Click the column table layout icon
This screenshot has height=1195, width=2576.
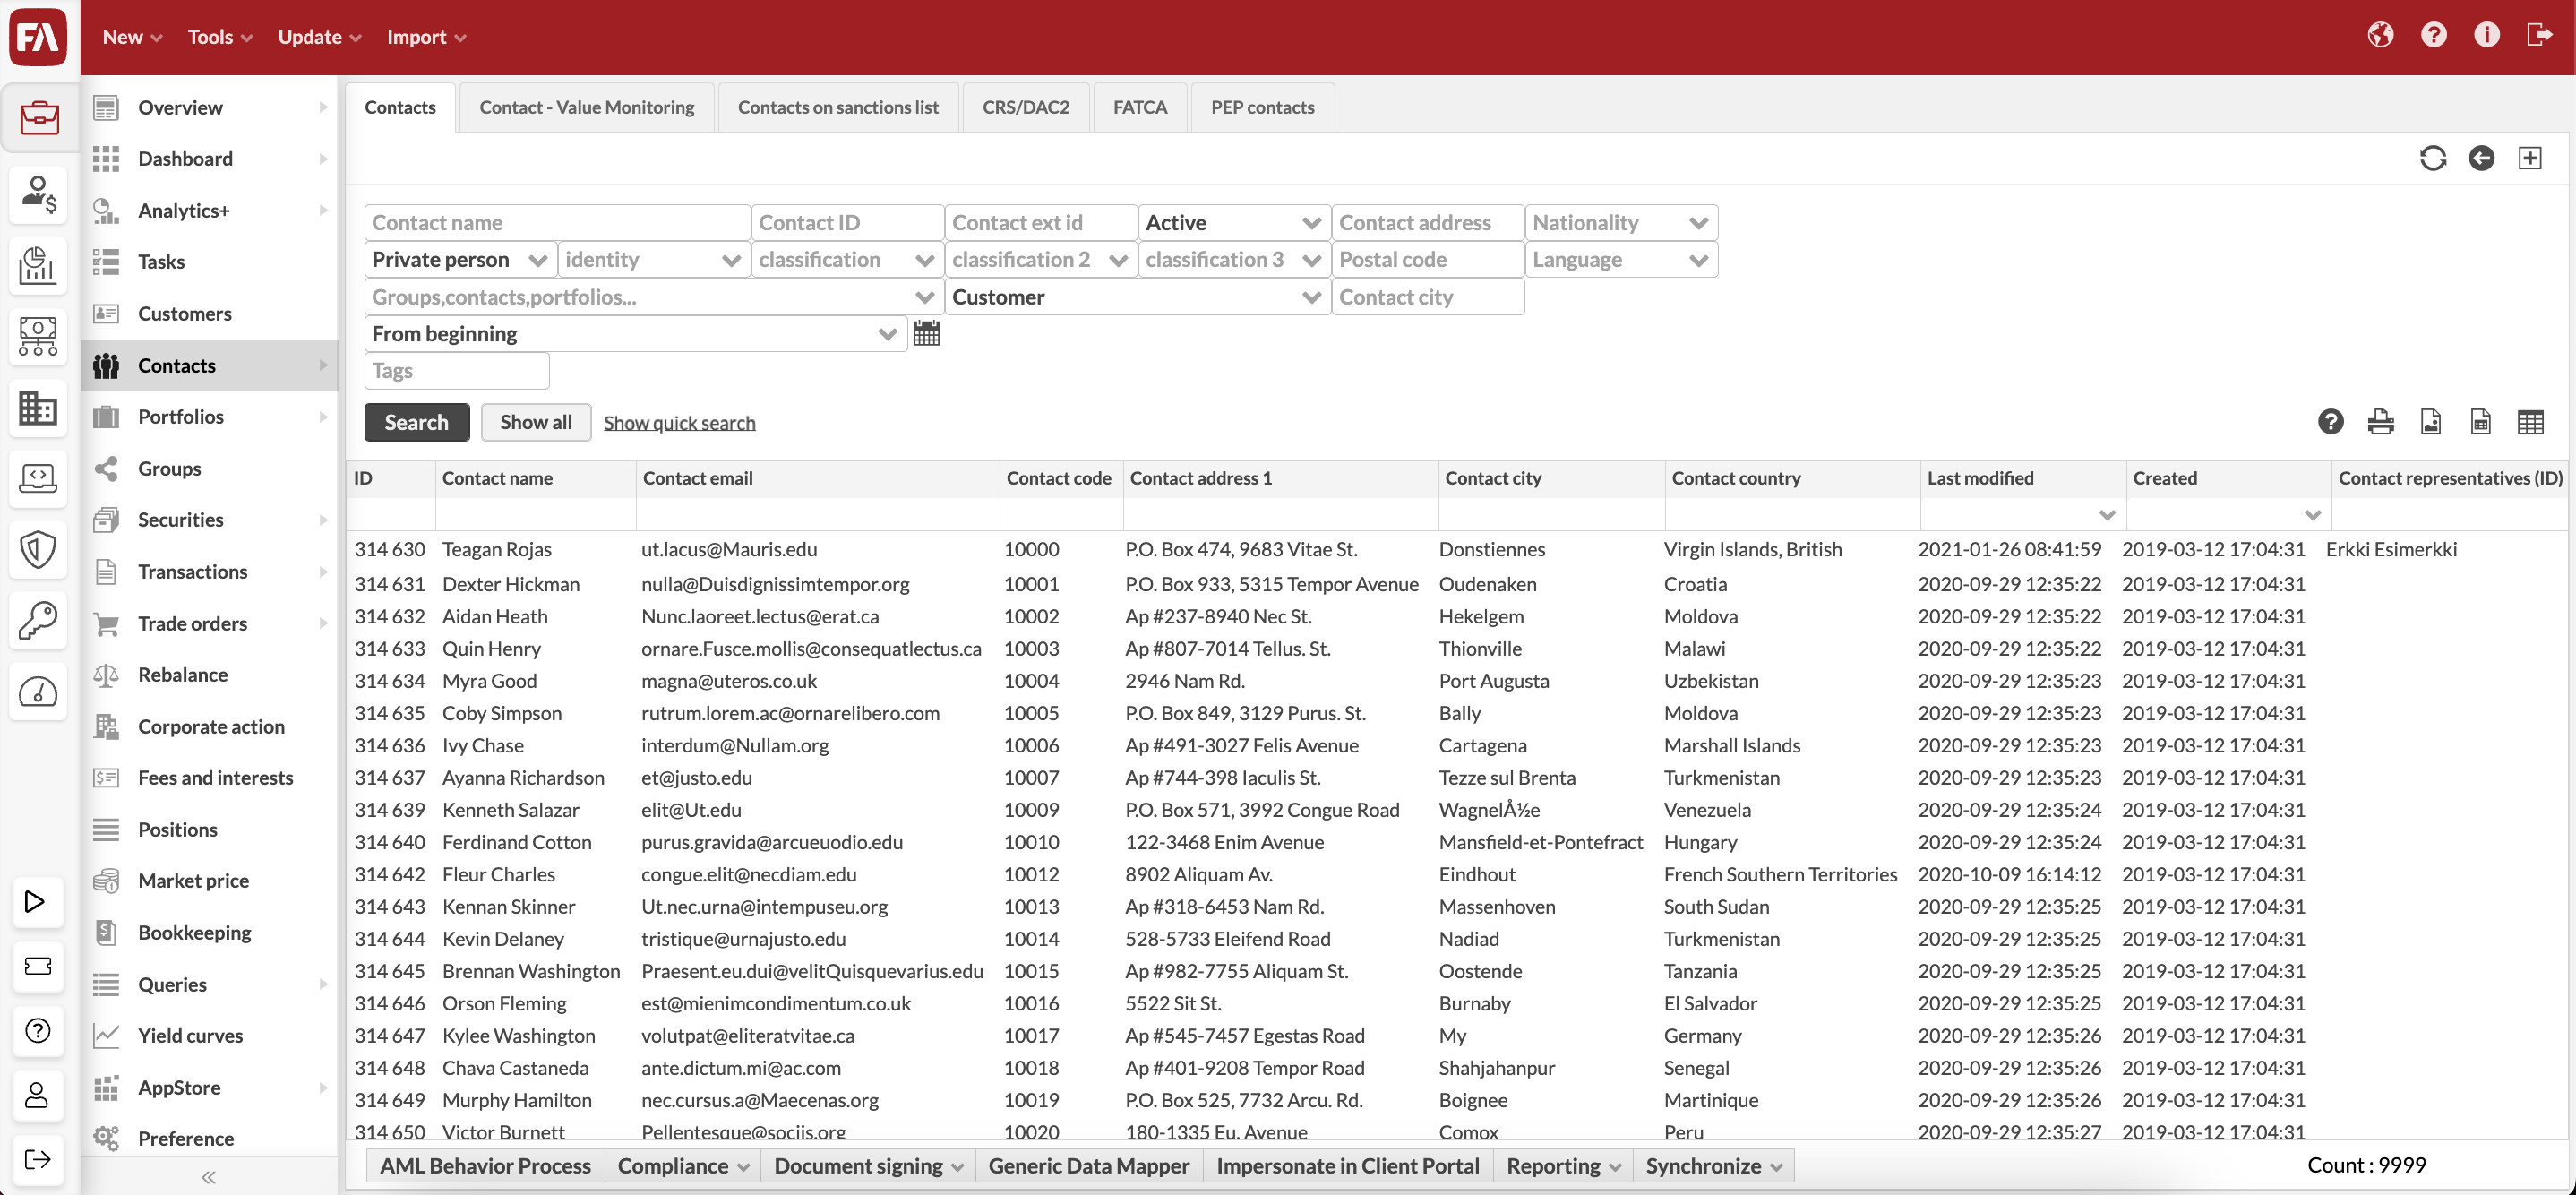2530,422
